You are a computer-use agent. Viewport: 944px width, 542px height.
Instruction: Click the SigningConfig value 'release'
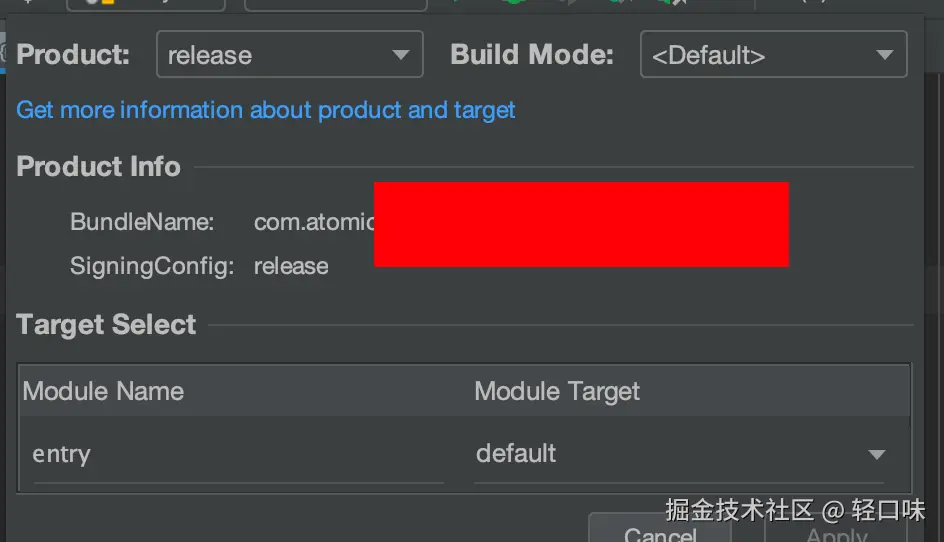point(291,266)
